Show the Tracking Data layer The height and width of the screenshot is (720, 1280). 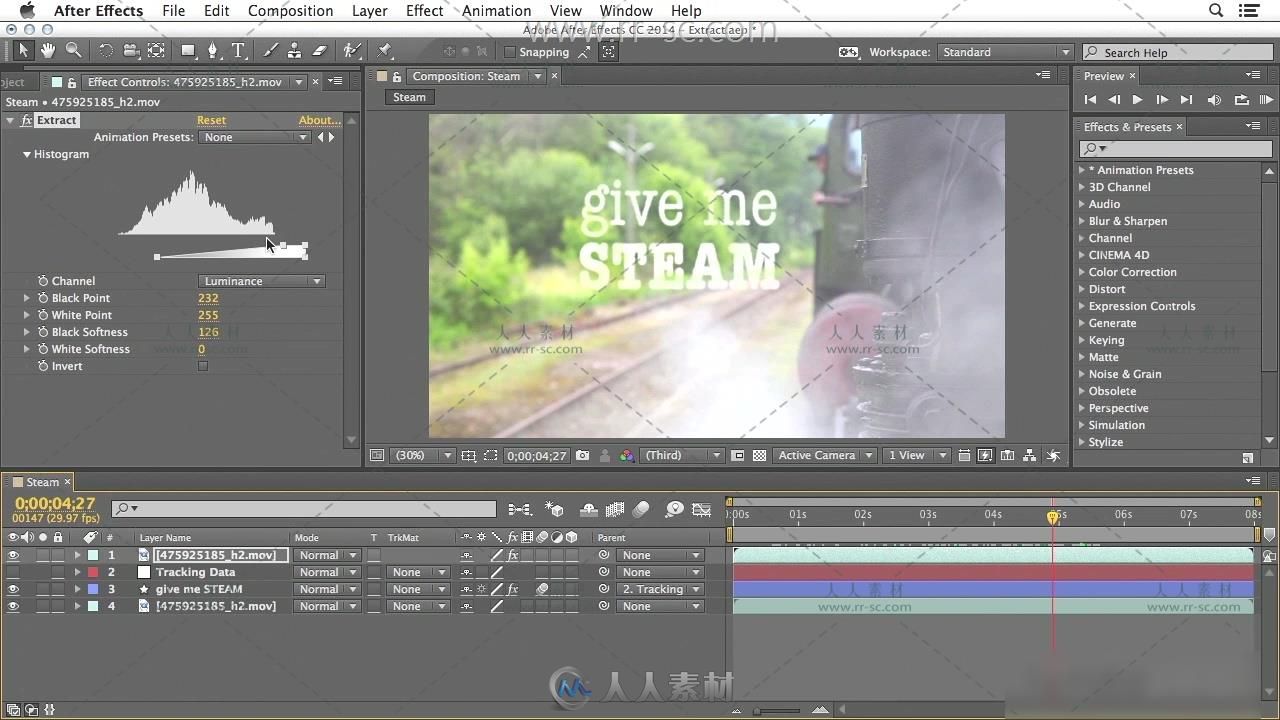pos(13,572)
